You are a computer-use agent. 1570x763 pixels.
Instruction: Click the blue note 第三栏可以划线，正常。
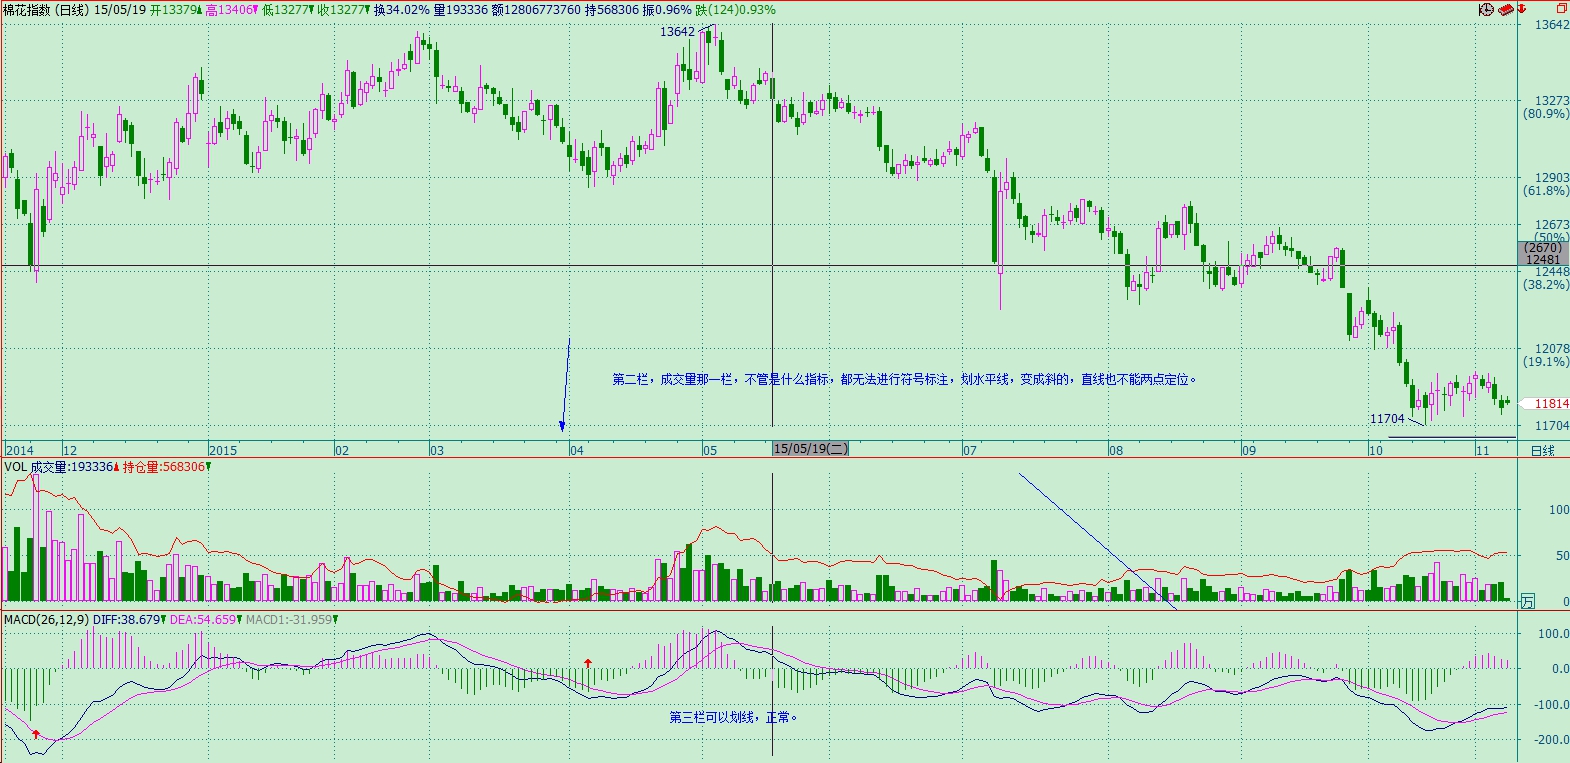[x=733, y=717]
